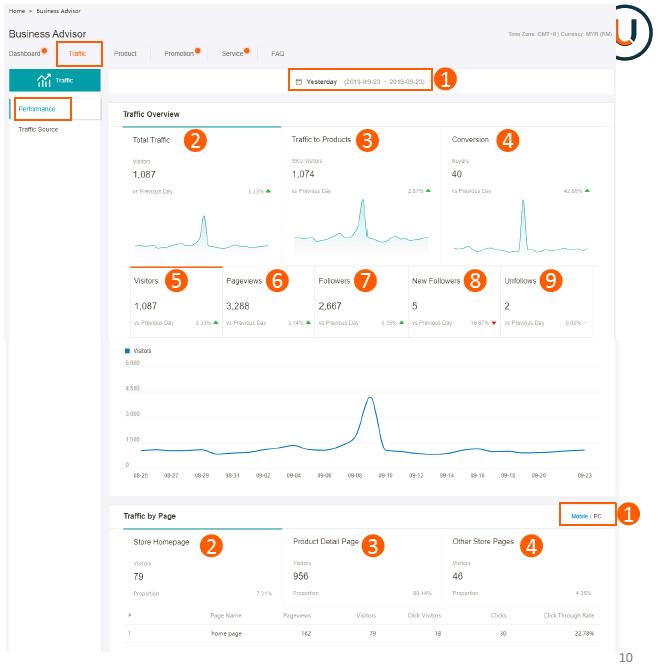Image resolution: width=664 pixels, height=670 pixels.
Task: Click the Click Through Rate column header
Action: pos(569,615)
